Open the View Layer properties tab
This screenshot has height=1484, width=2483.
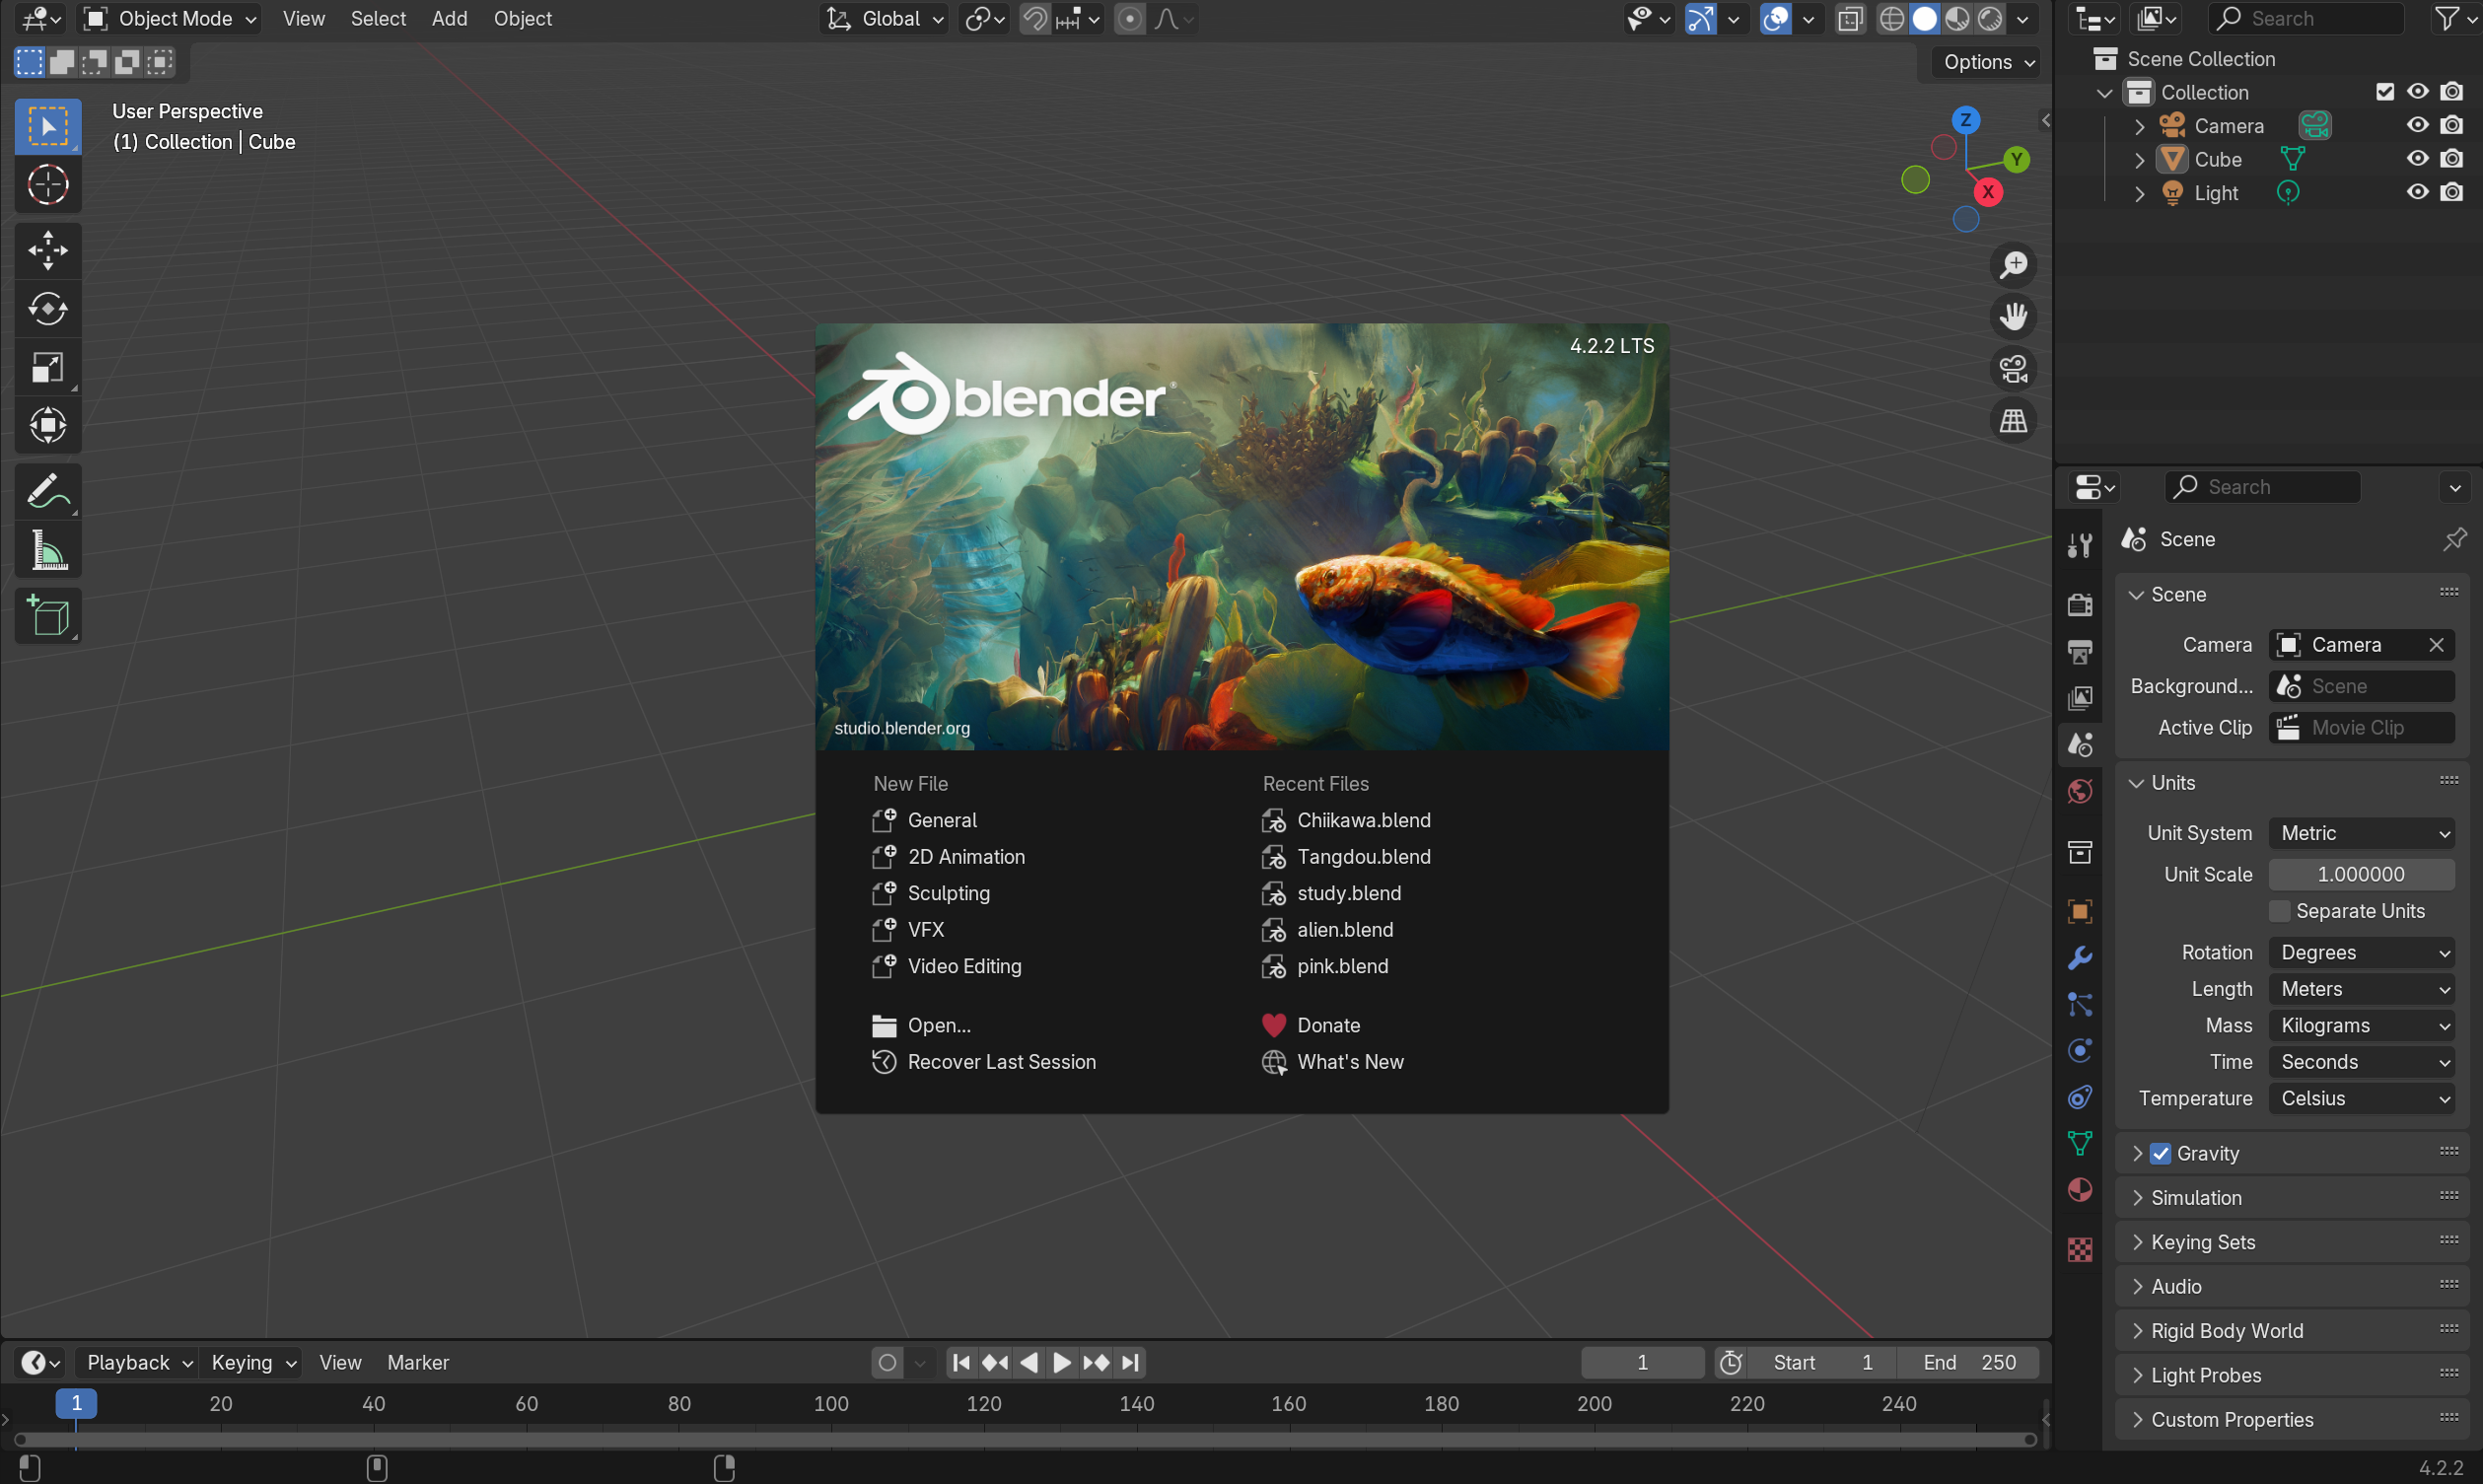tap(2080, 698)
